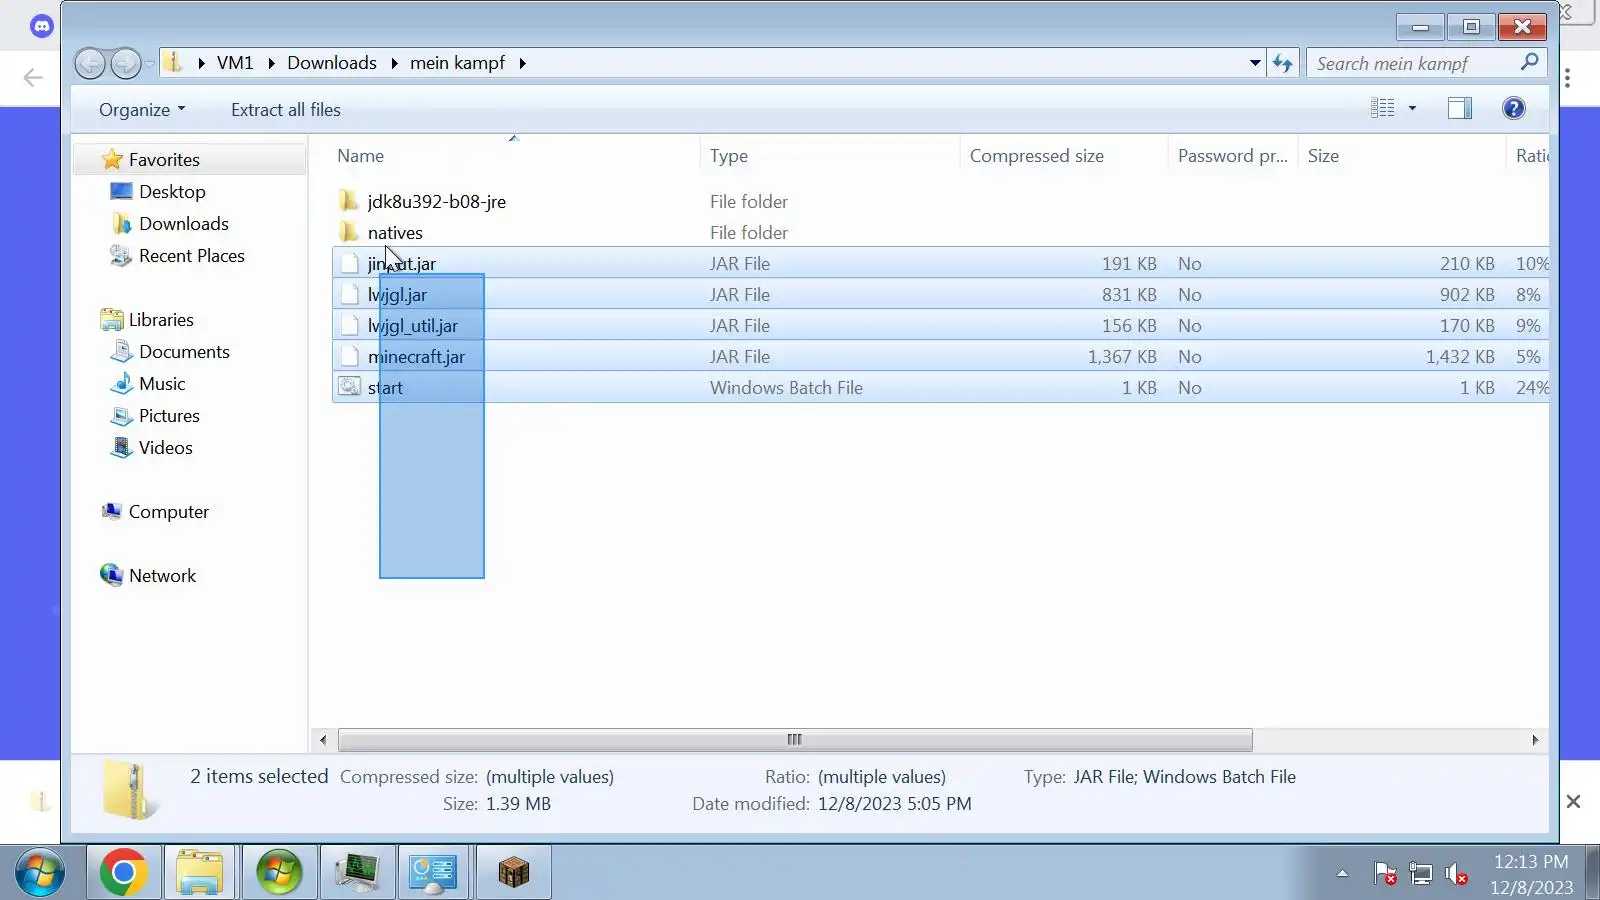The image size is (1600, 900).
Task: Click the horizontal scrollbar right arrow
Action: [1535, 740]
